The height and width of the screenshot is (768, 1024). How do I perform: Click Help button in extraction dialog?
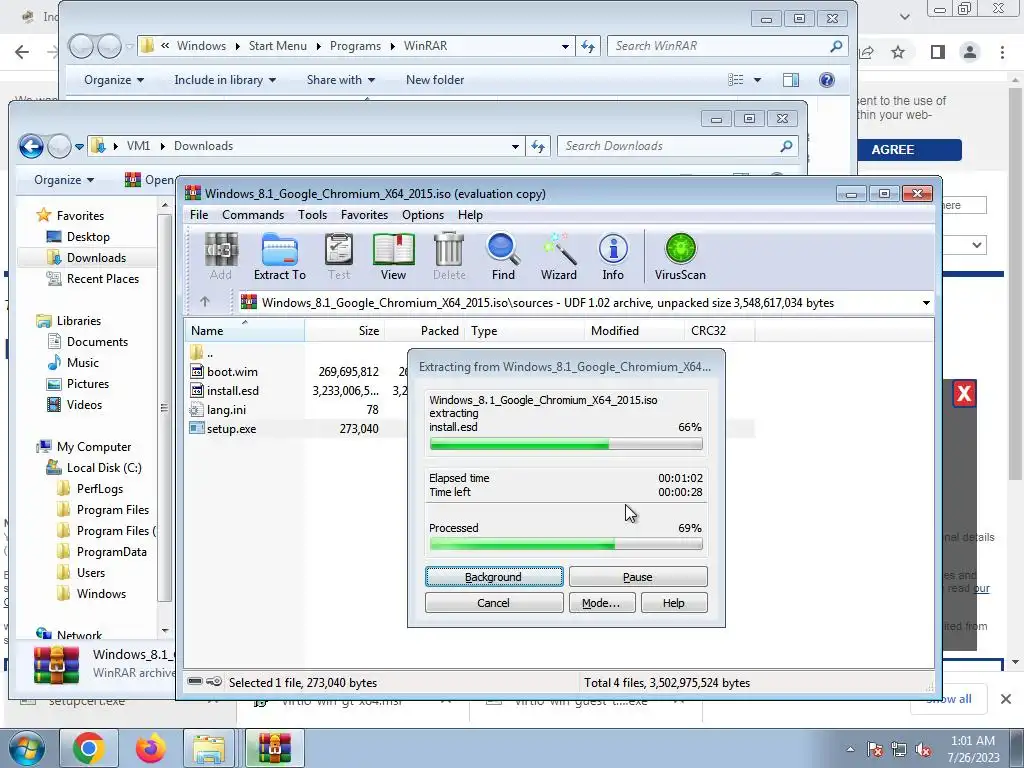click(x=674, y=603)
